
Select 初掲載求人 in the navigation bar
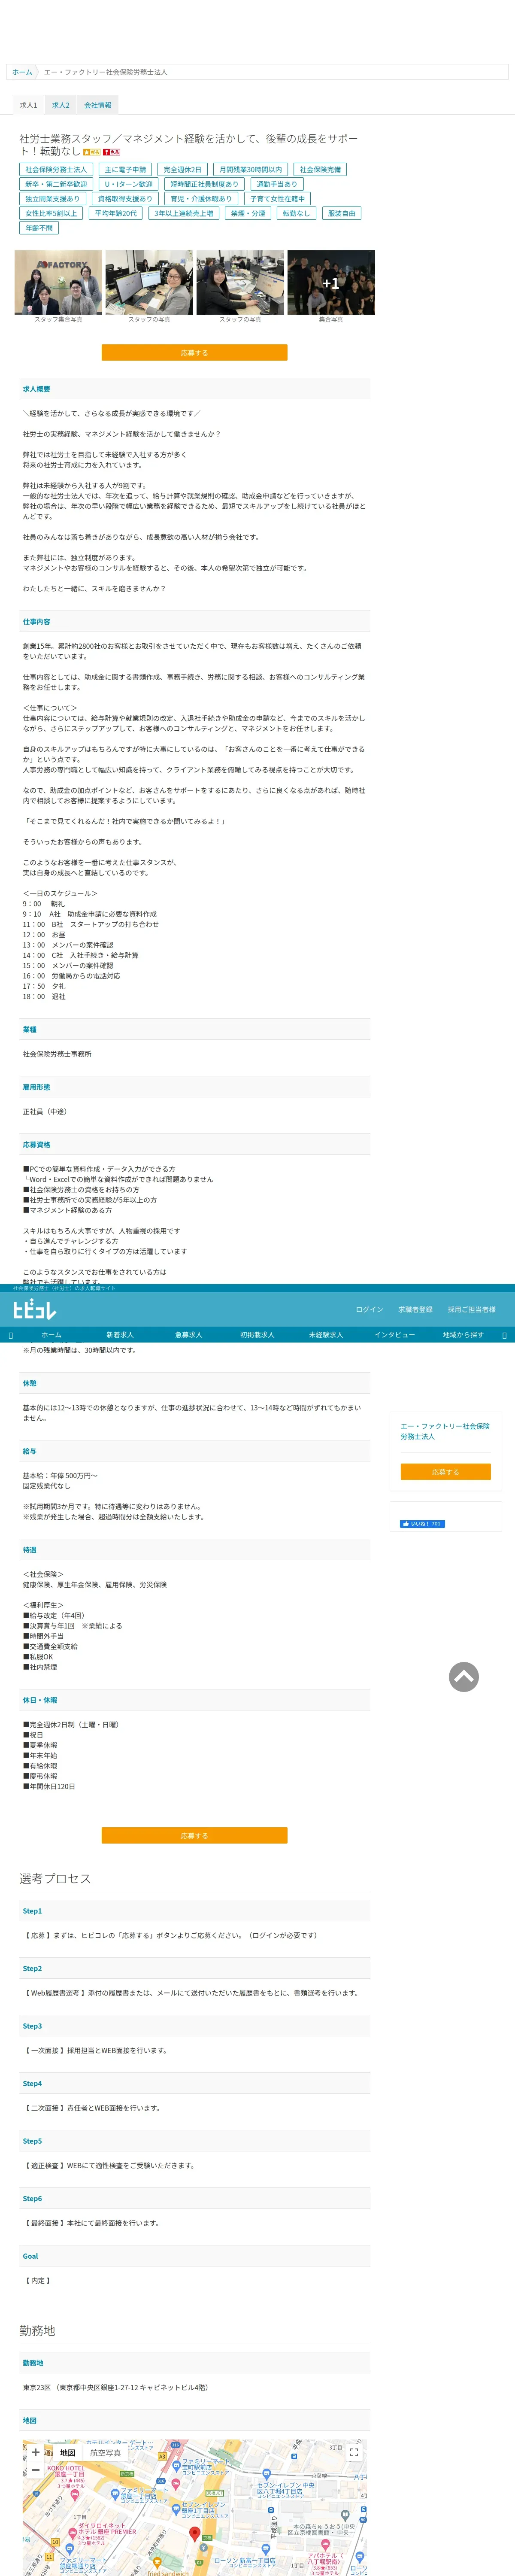(256, 1335)
